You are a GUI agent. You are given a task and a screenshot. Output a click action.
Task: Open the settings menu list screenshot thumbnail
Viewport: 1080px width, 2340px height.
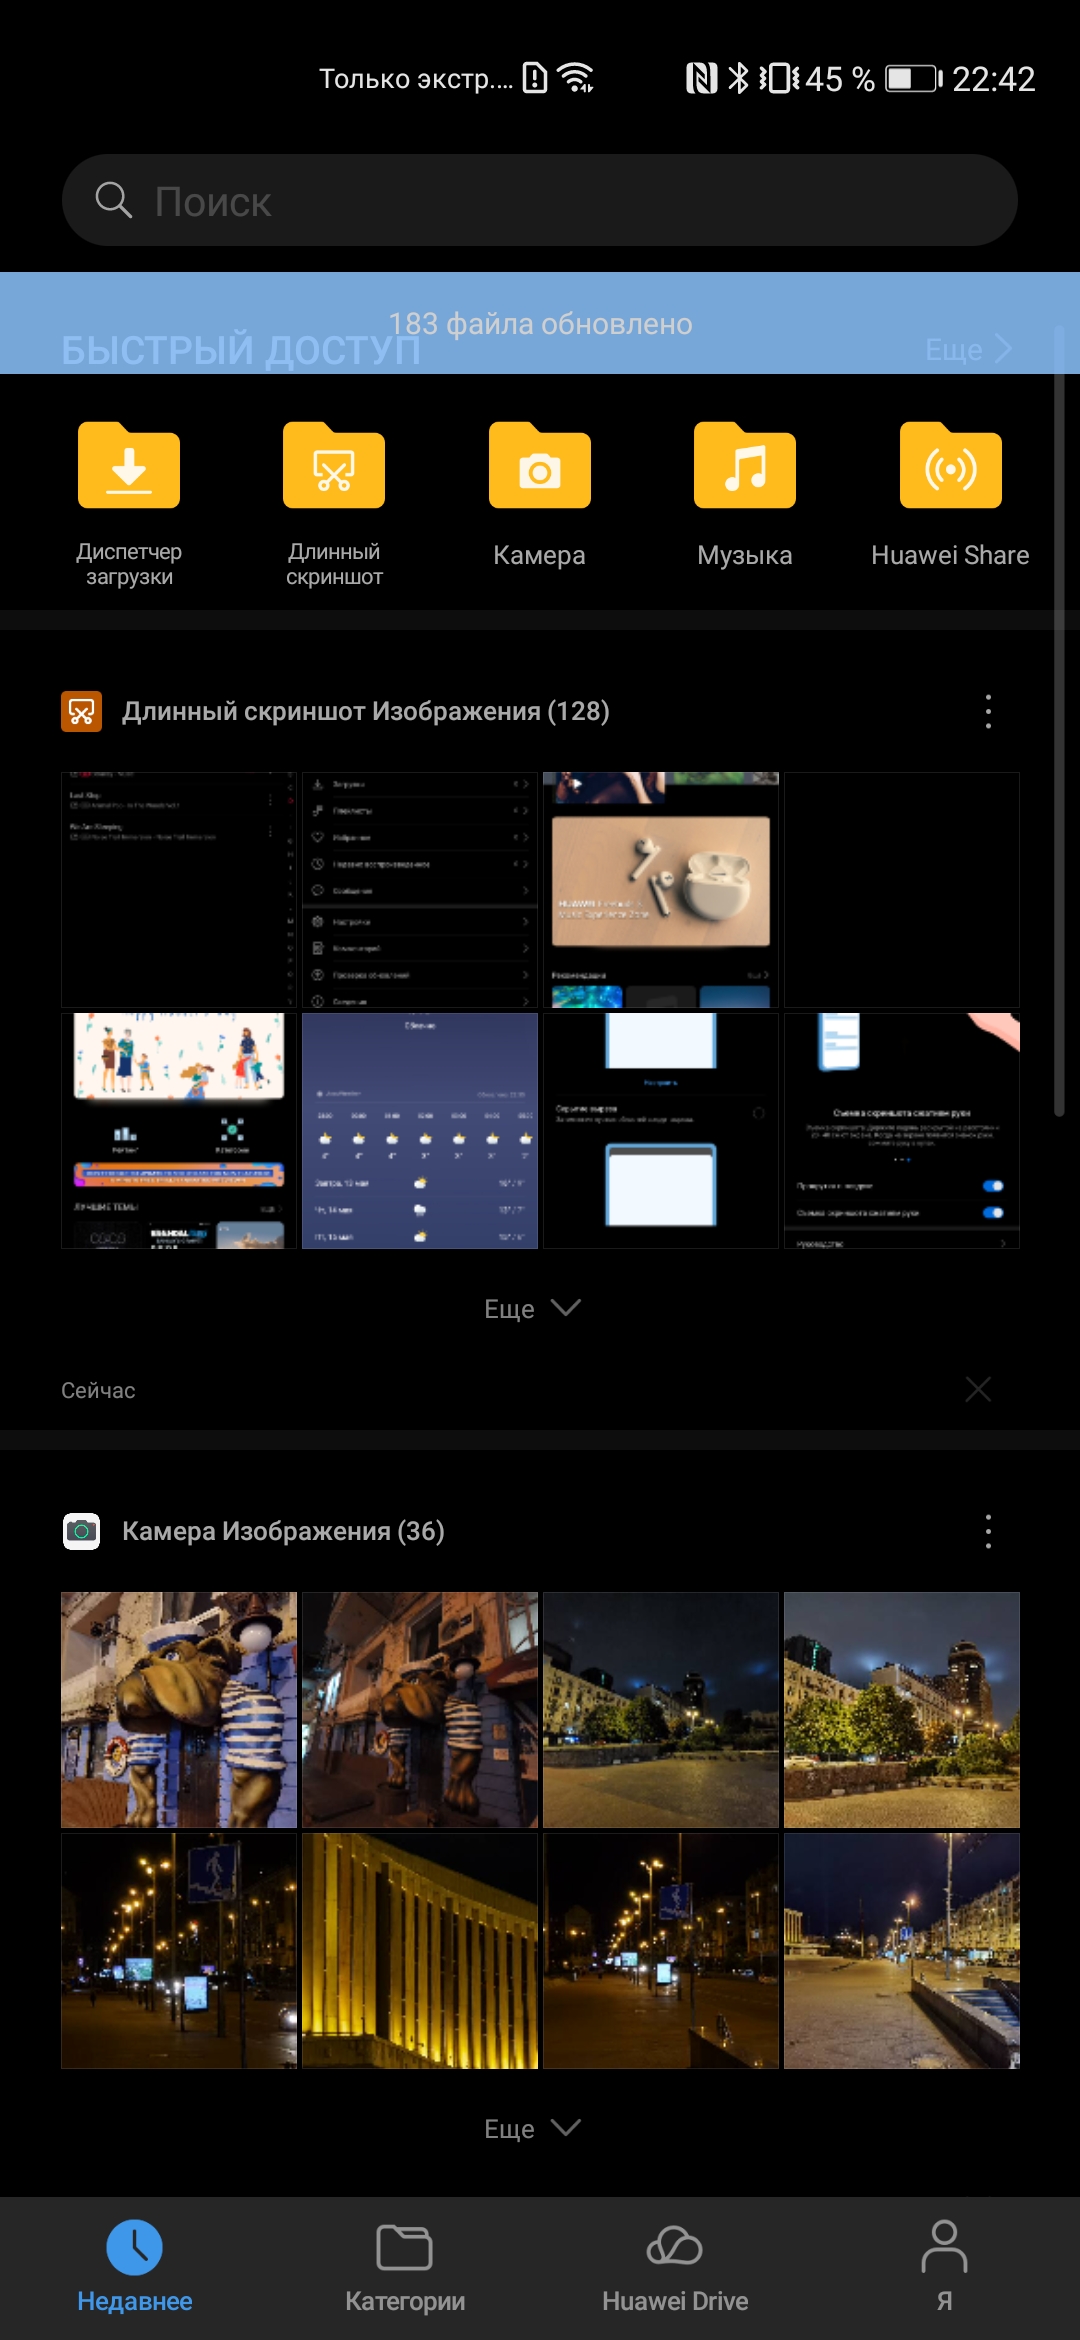(x=420, y=890)
